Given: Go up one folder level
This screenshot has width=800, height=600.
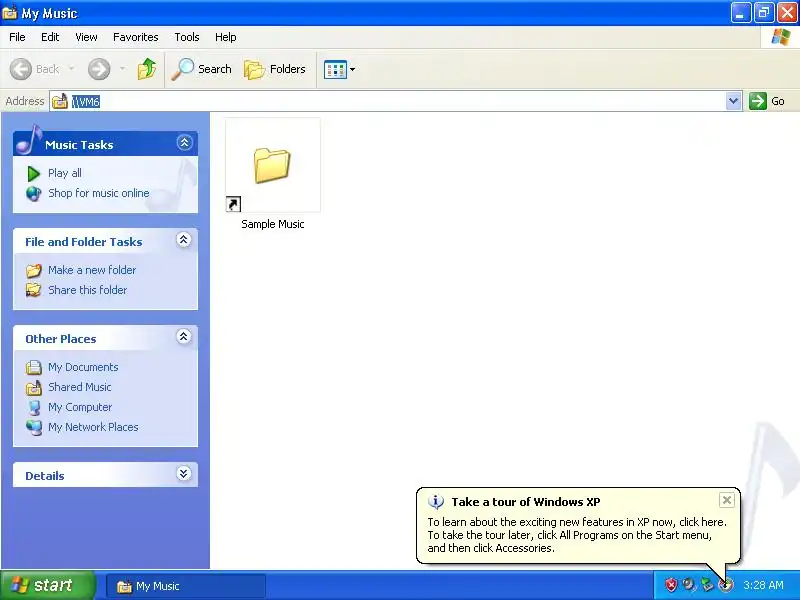Looking at the screenshot, I should [x=147, y=69].
